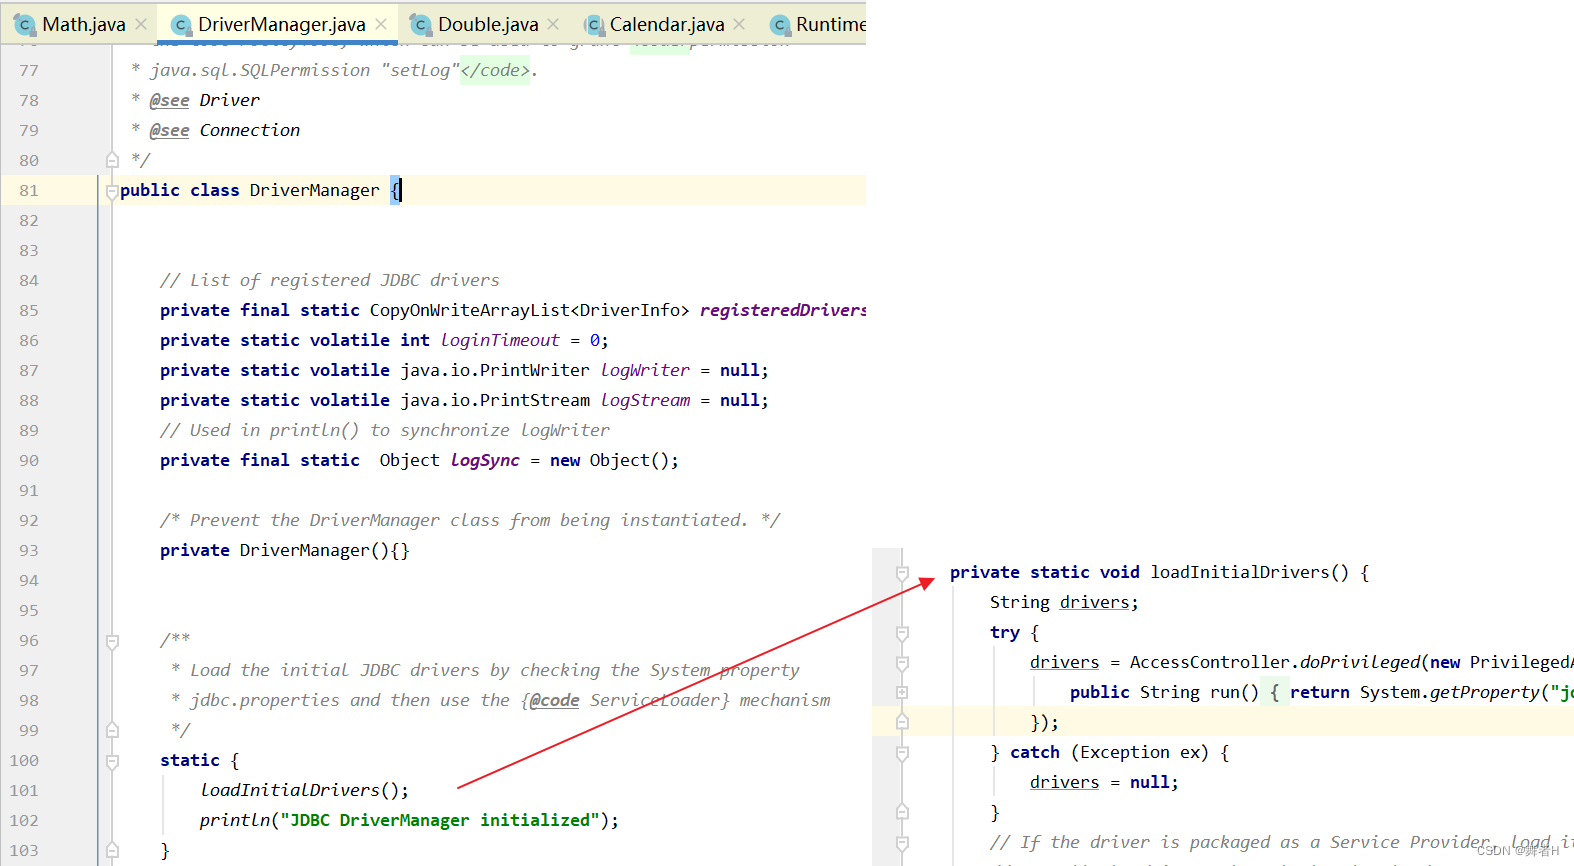Collapse the Javadoc comment ending at line 80
The image size is (1574, 866).
click(112, 160)
